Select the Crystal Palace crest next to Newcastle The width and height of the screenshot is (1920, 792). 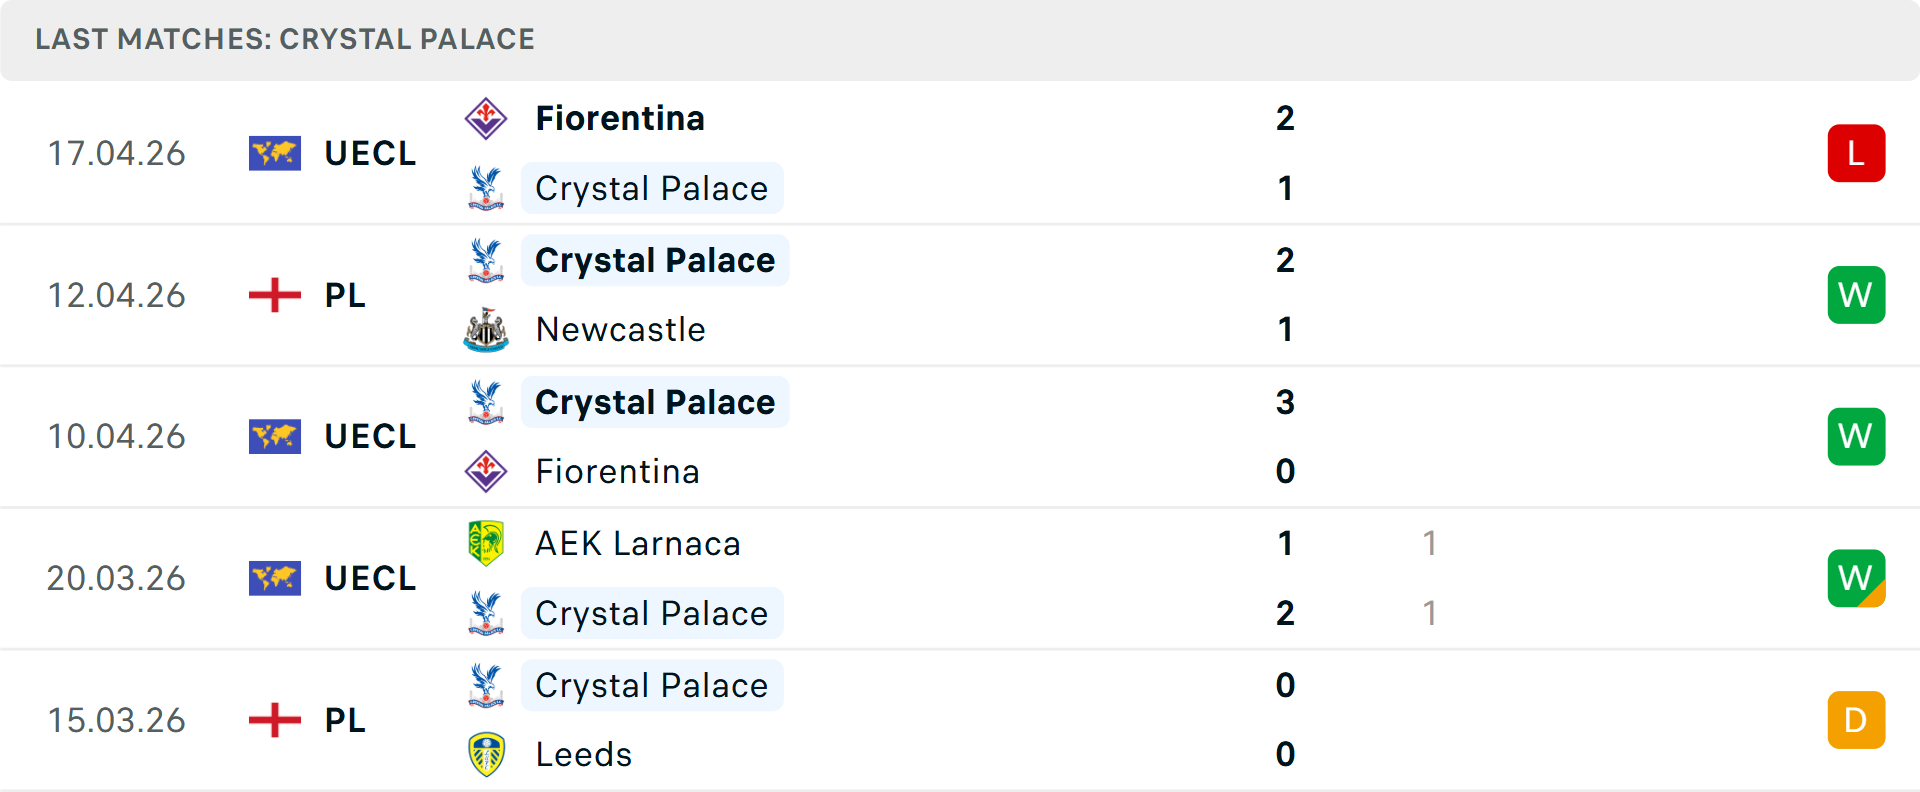click(487, 260)
